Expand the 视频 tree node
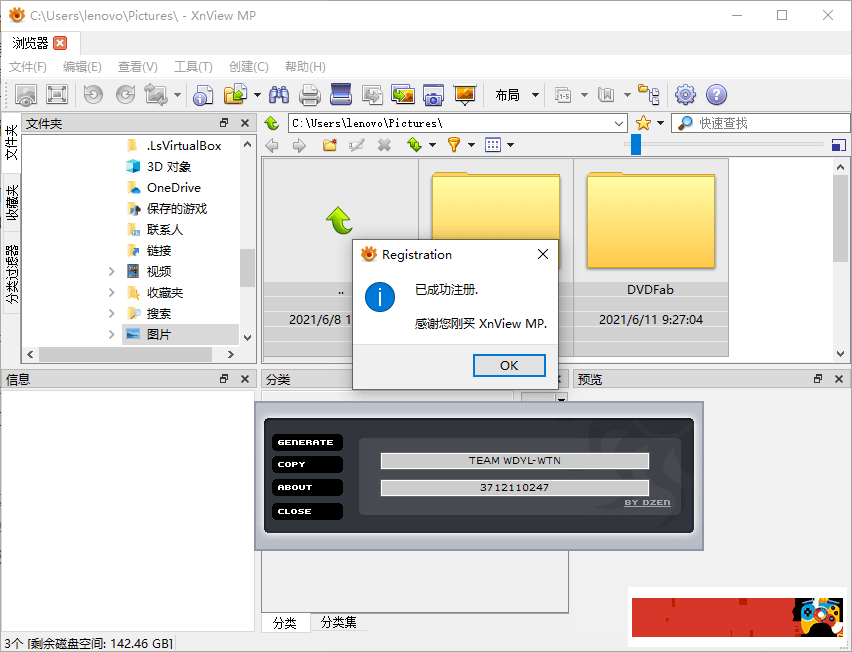This screenshot has height=652, width=852. coord(111,271)
